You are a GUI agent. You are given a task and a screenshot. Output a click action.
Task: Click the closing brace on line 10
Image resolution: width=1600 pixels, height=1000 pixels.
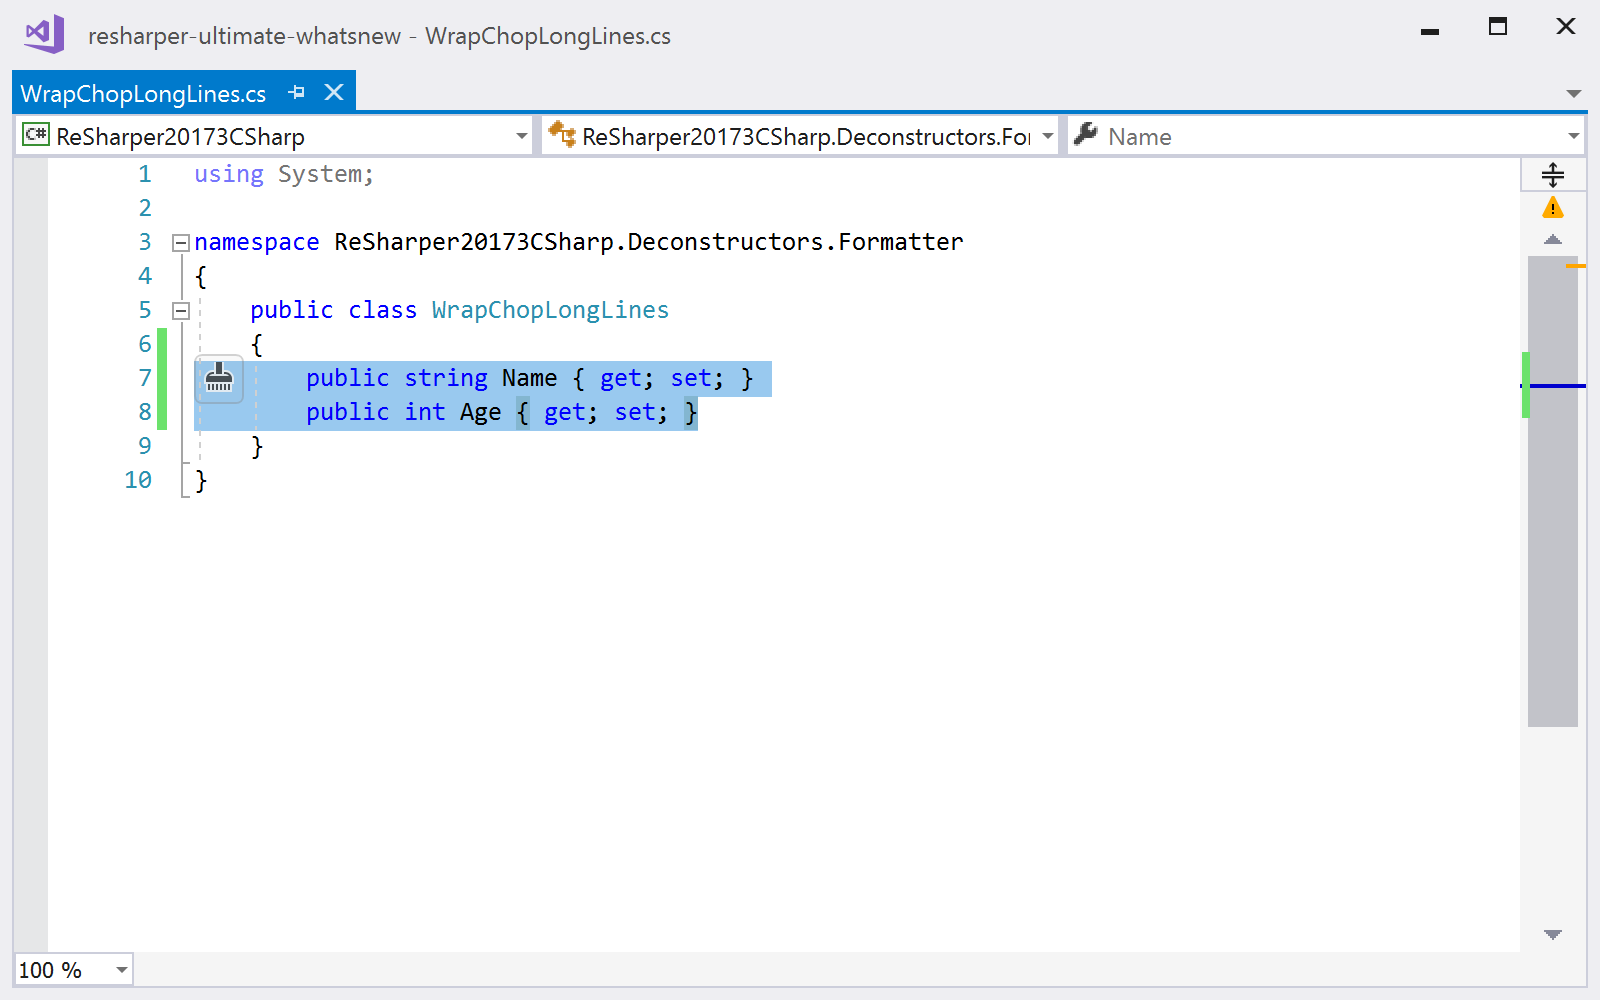(201, 481)
